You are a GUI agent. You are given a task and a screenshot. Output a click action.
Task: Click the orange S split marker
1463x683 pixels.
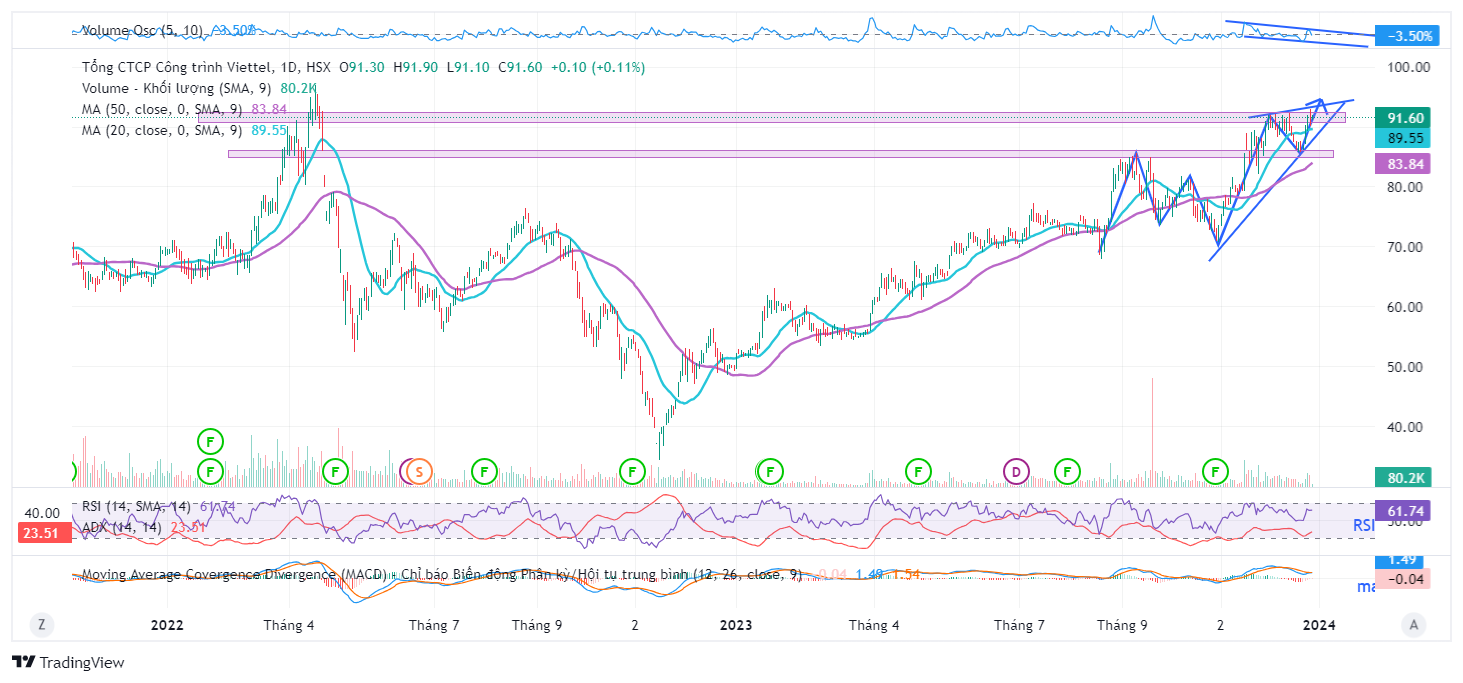point(420,470)
